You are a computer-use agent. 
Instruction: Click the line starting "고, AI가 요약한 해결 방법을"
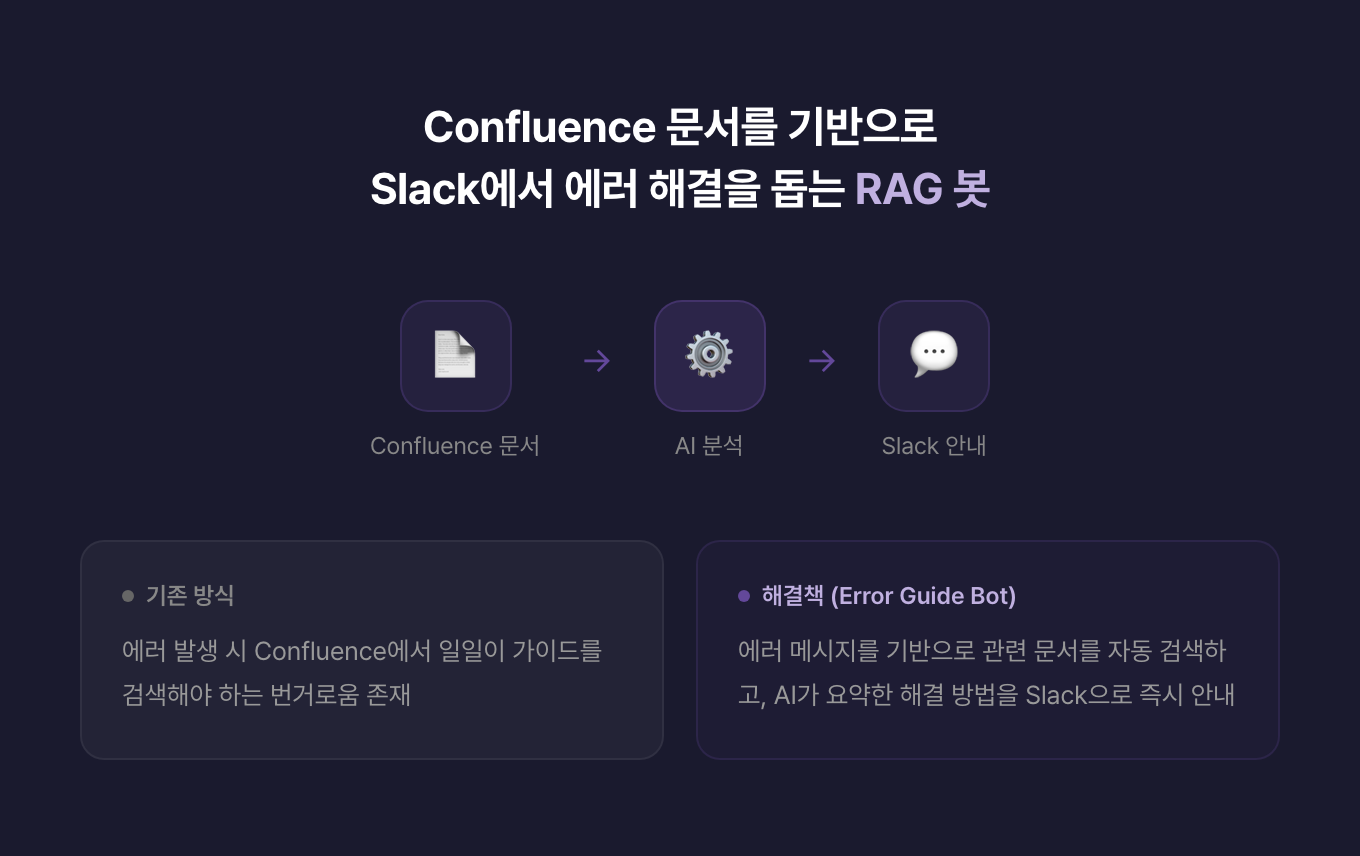pyautogui.click(x=986, y=695)
